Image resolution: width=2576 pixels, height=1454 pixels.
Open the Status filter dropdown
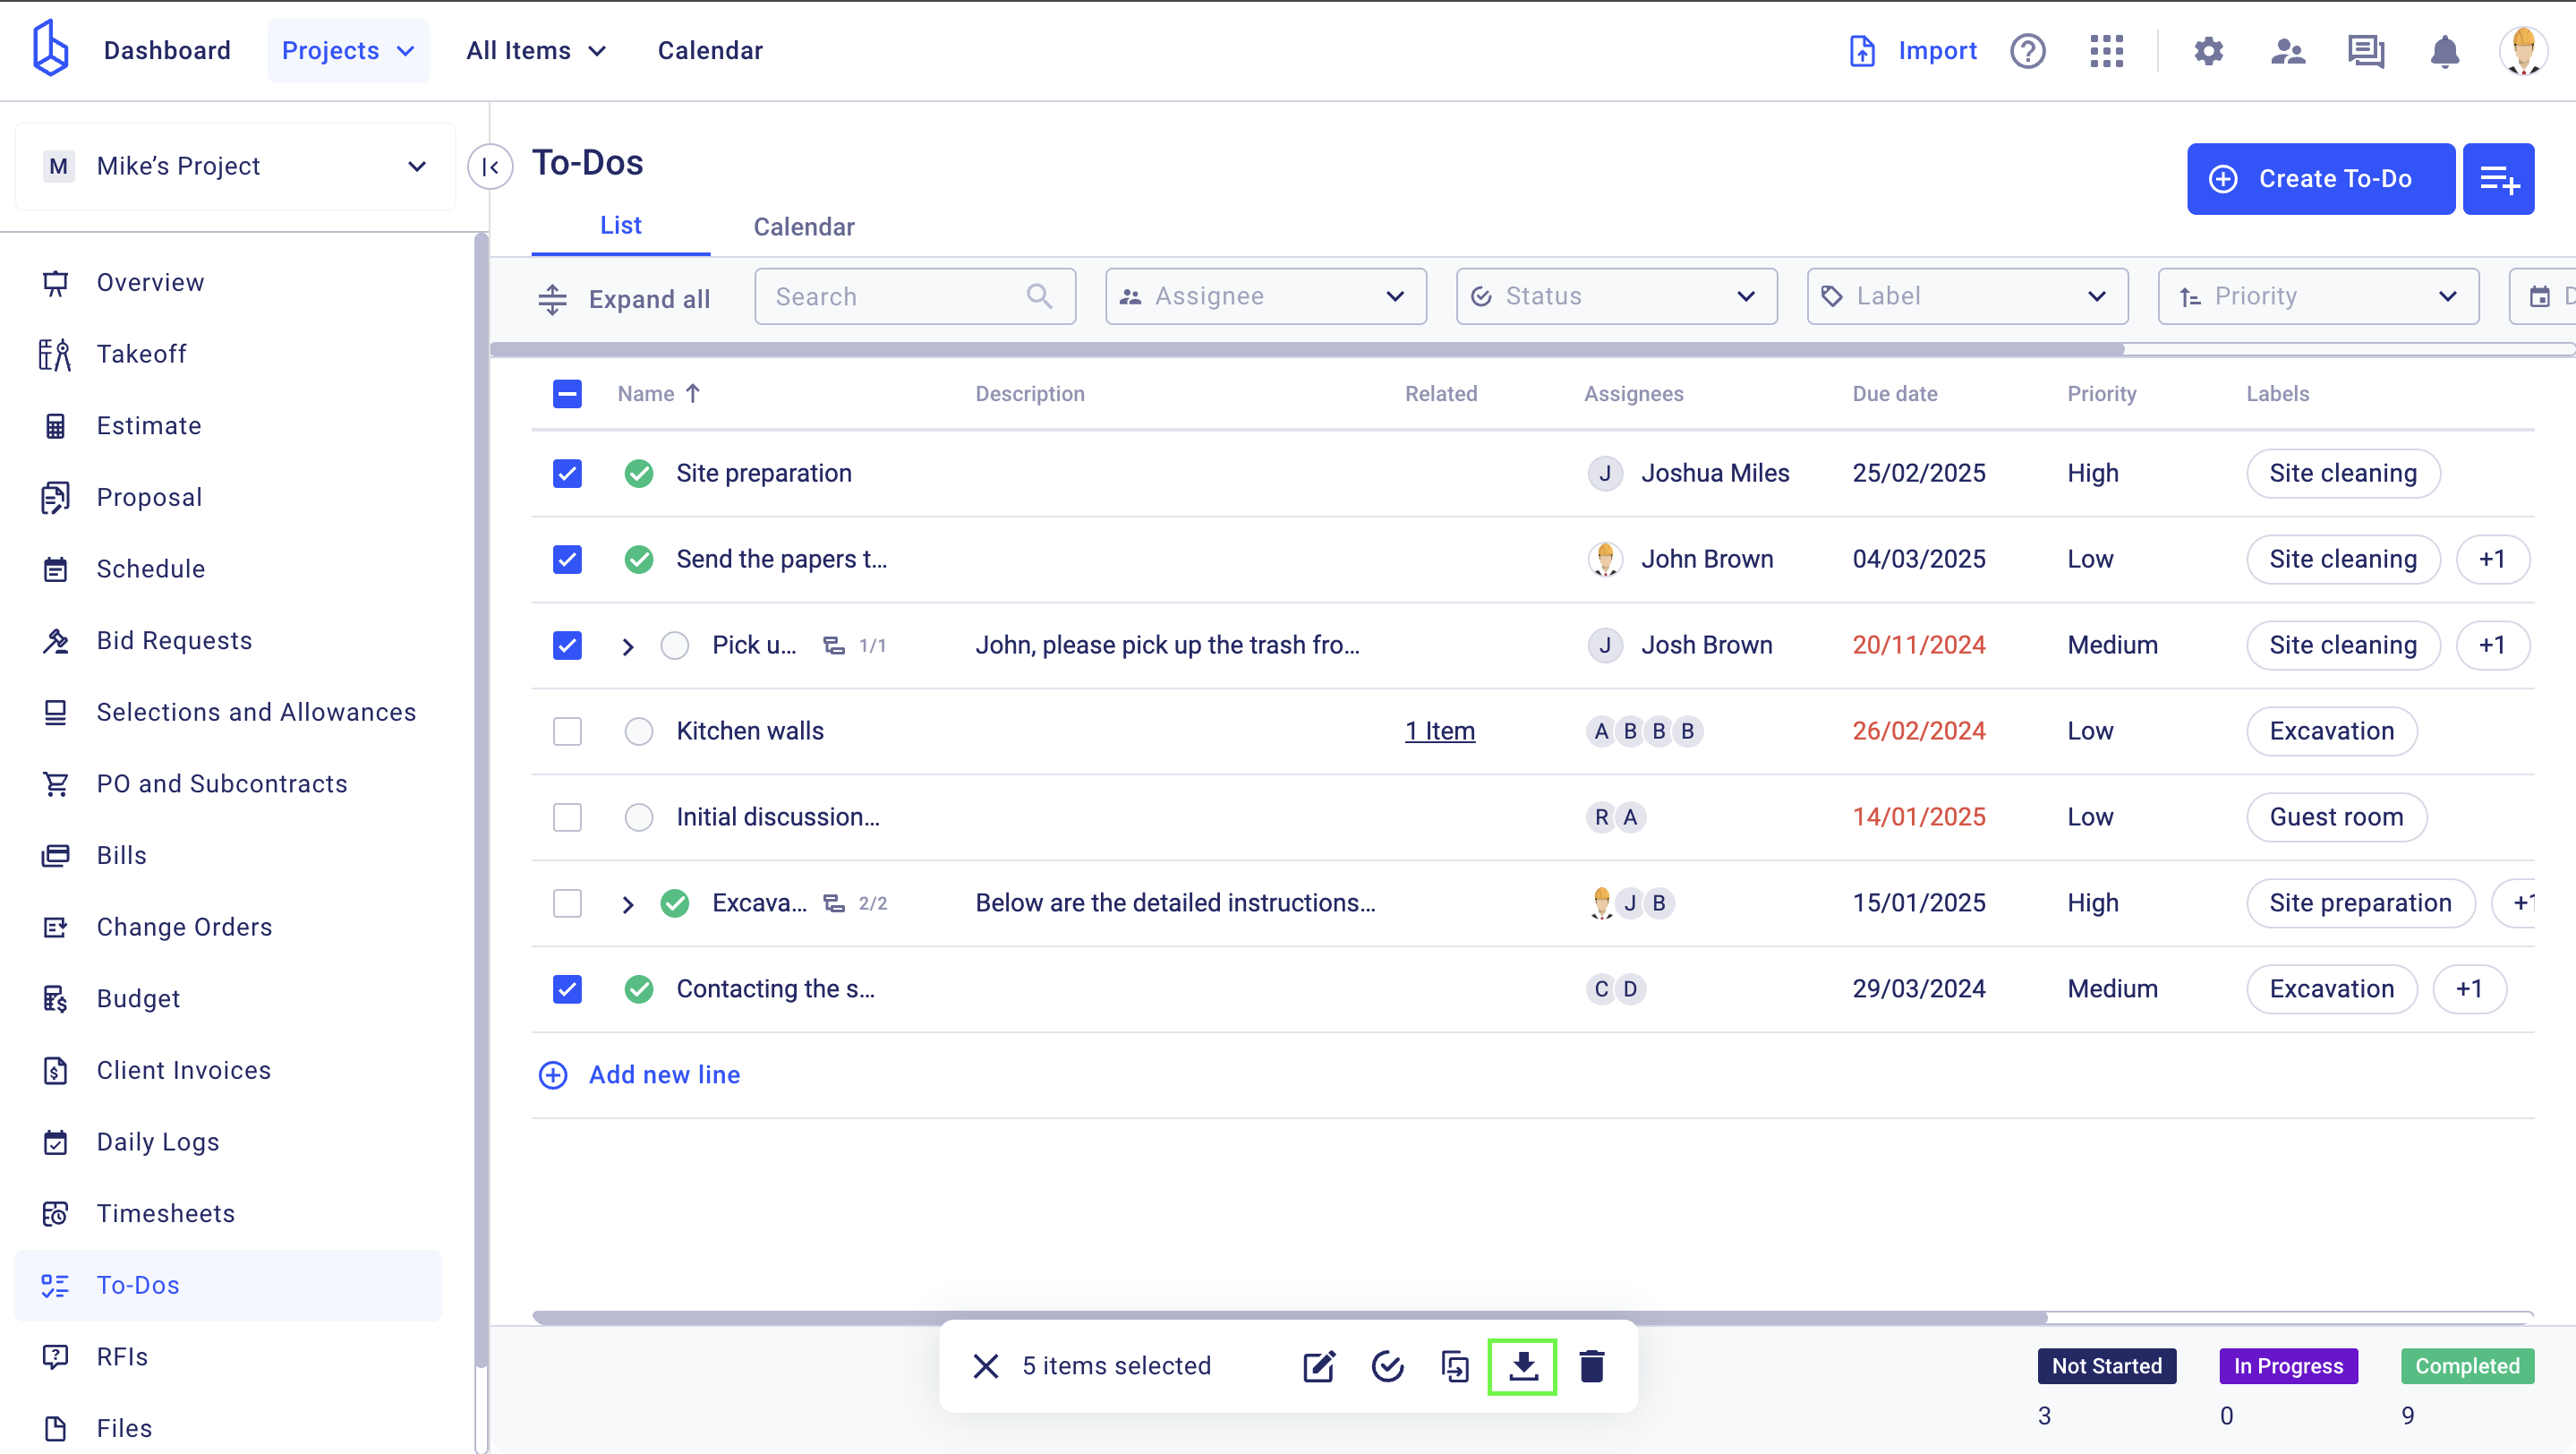[x=1616, y=296]
